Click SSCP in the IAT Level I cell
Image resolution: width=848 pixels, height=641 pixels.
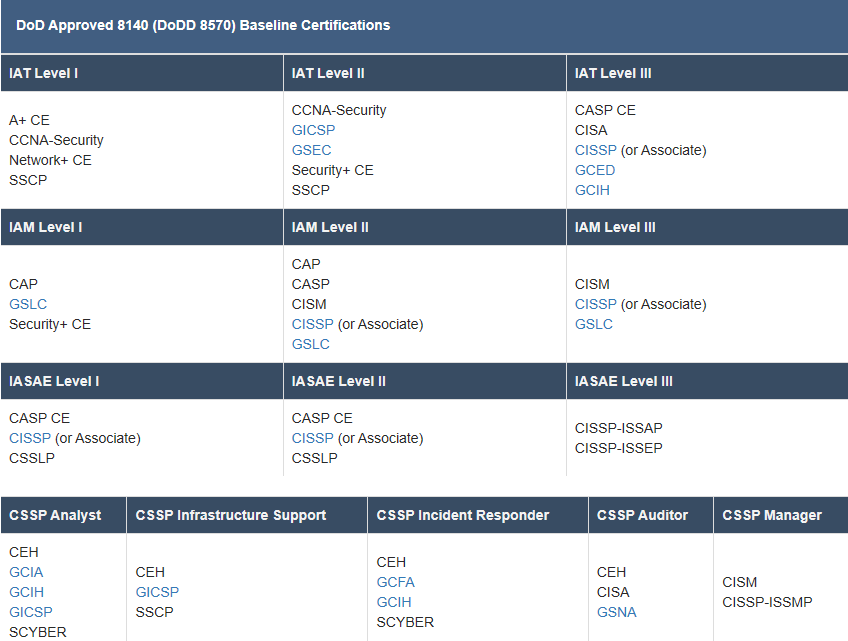coord(28,180)
